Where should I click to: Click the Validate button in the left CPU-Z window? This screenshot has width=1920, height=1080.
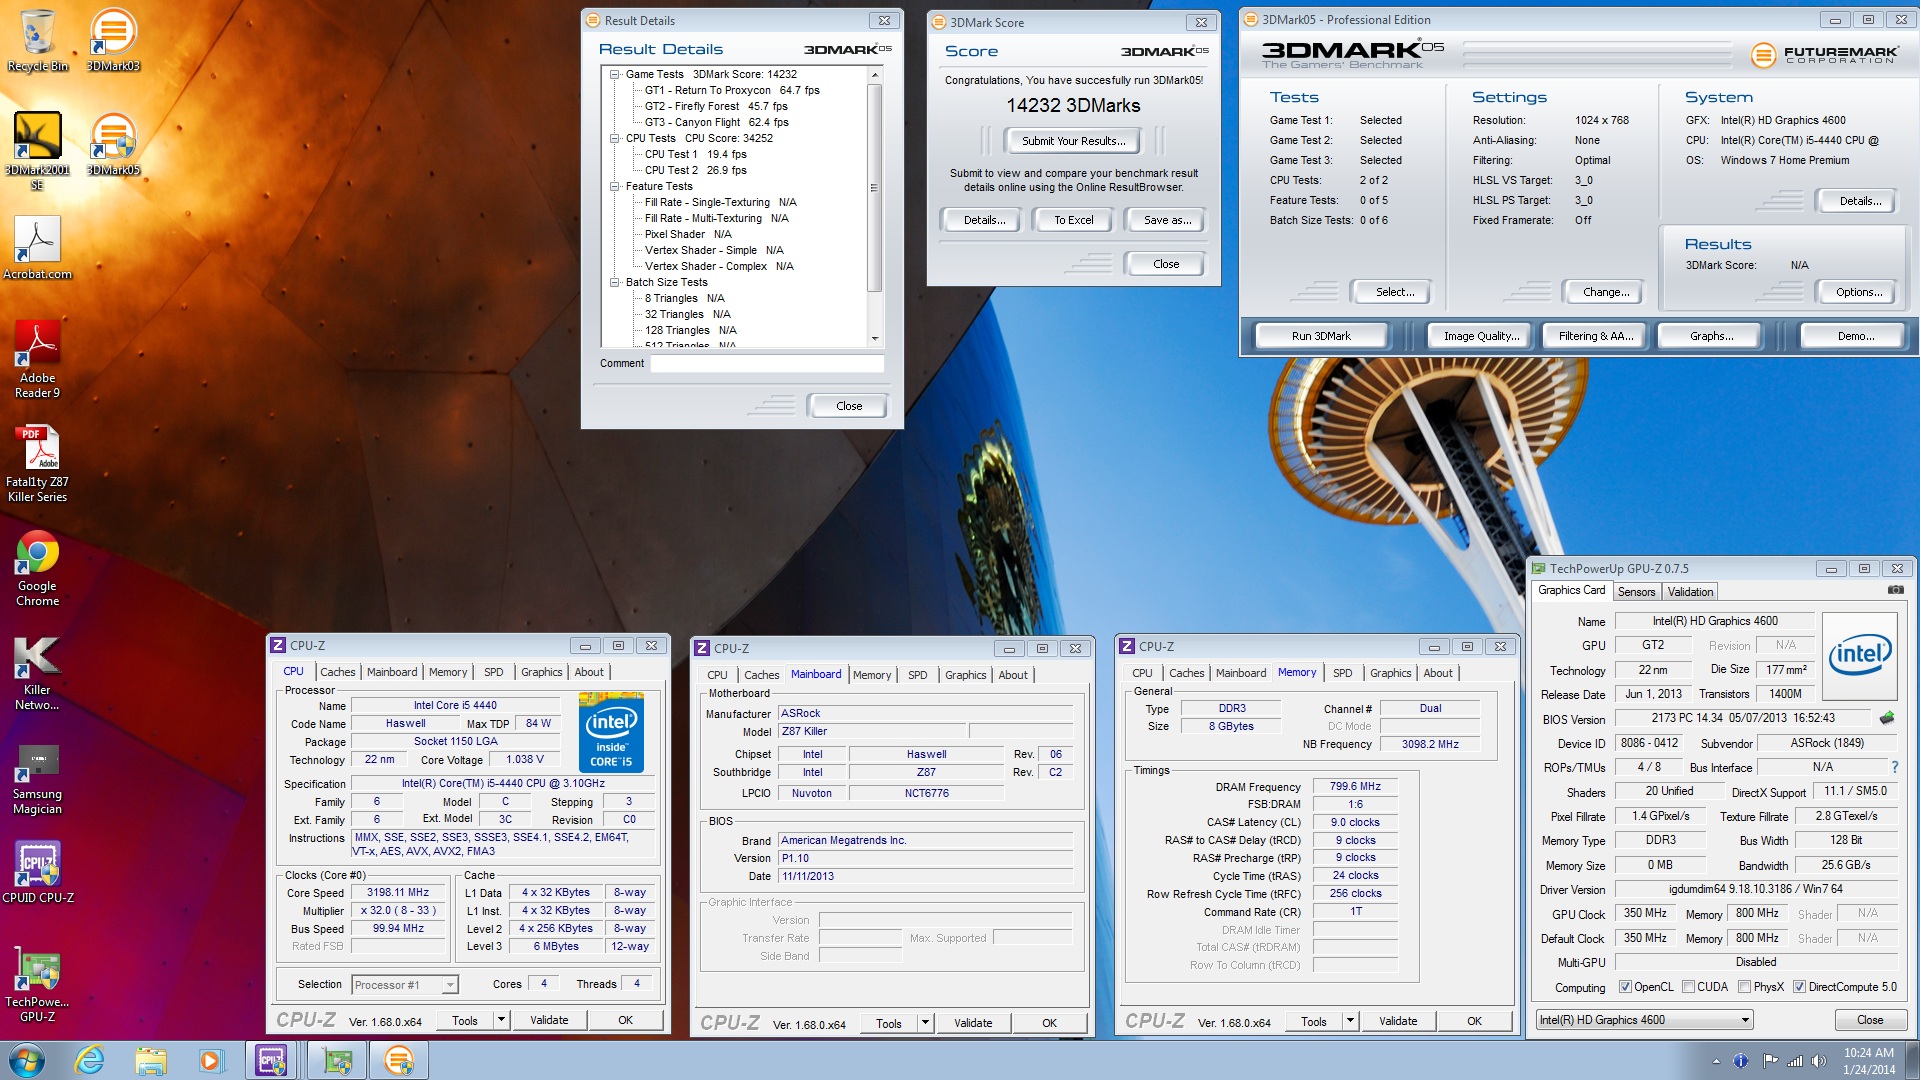(x=549, y=1020)
